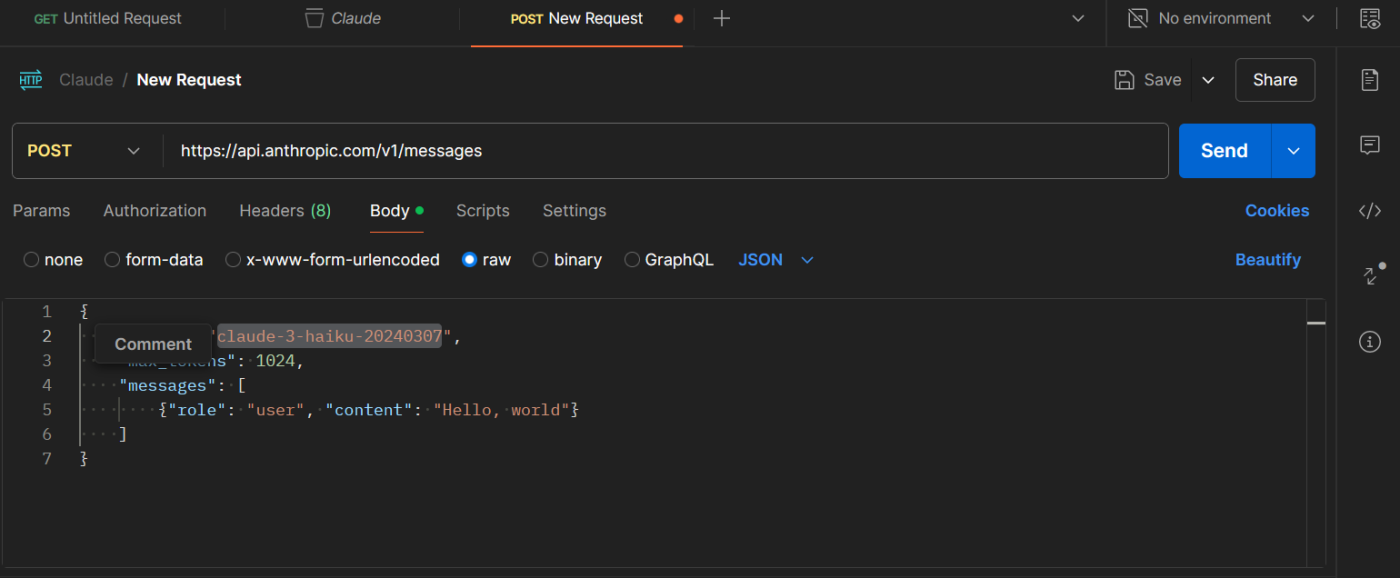Open the JSON body format dropdown
Screen dimensions: 1400x578
[776, 260]
